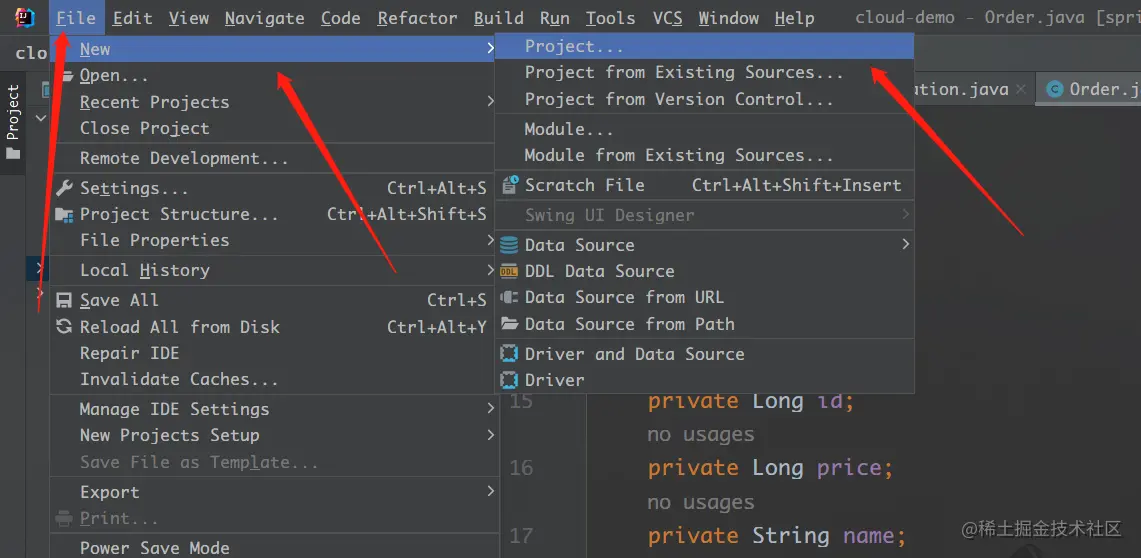Expand the Local History submenu arrow
The width and height of the screenshot is (1141, 558).
[490, 270]
